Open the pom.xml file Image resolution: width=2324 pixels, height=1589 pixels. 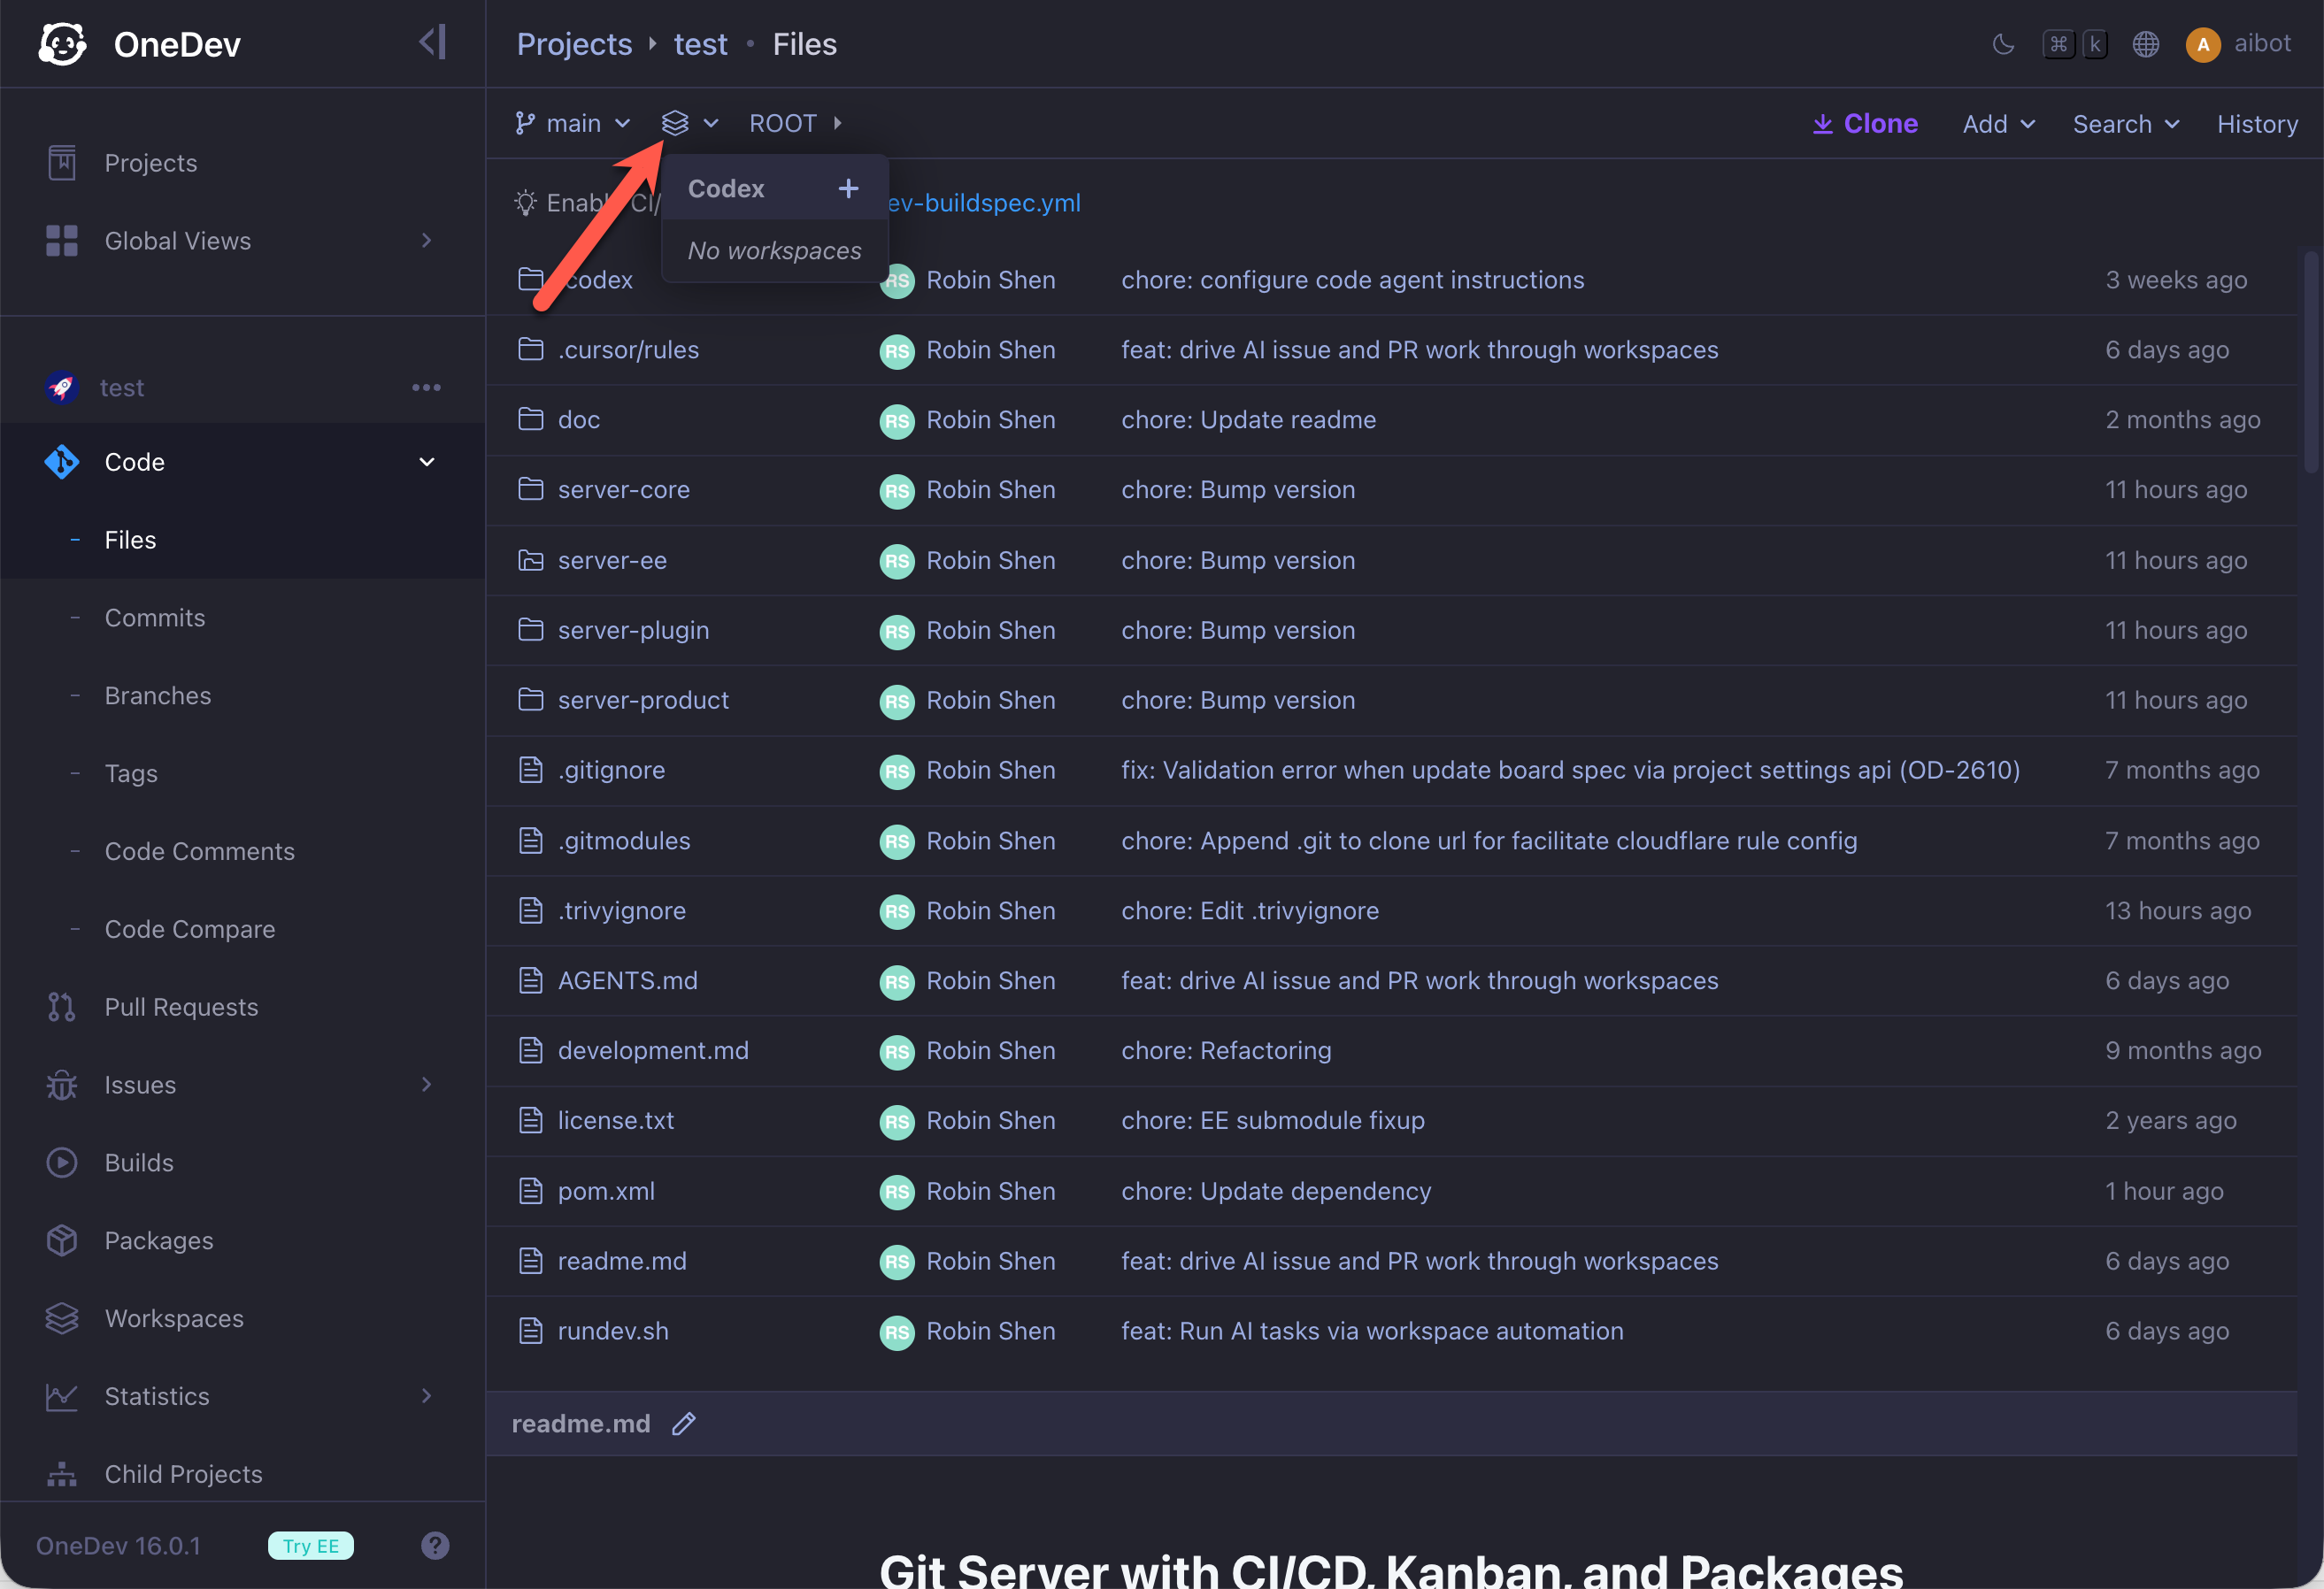point(606,1192)
